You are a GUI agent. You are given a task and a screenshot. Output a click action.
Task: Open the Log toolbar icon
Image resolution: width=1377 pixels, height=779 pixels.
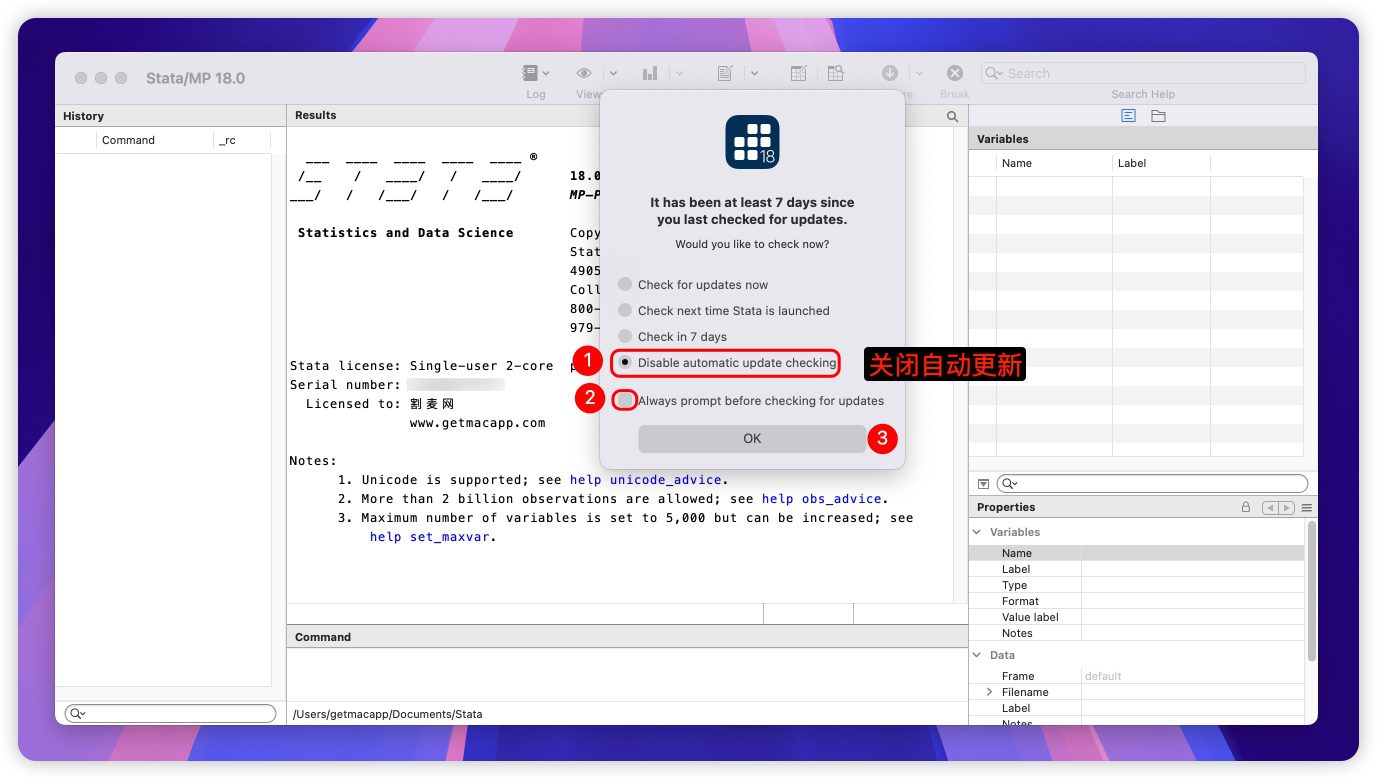[x=531, y=73]
